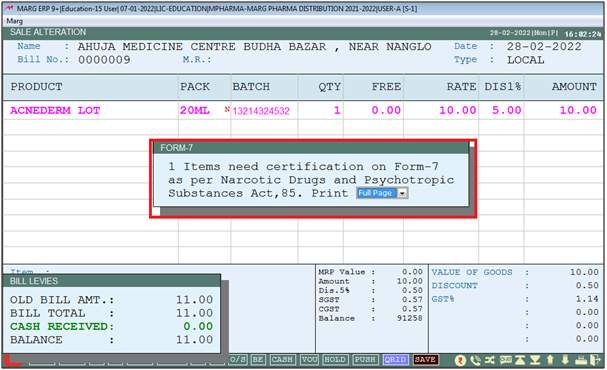Image resolution: width=607 pixels, height=370 pixels.
Task: Click the PRODUCT column header
Action: 36,87
